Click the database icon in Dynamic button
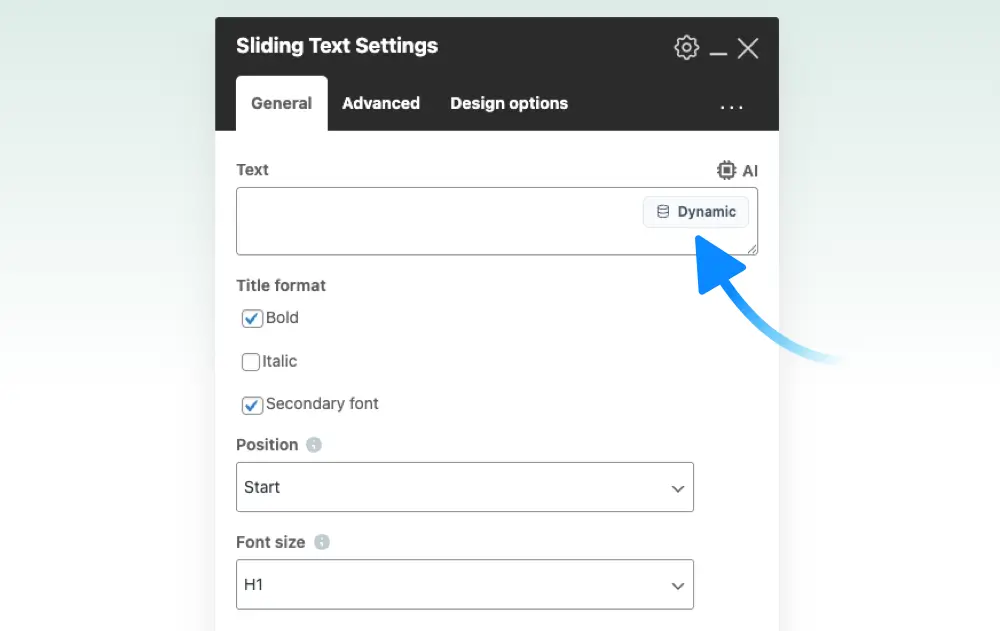 coord(663,212)
